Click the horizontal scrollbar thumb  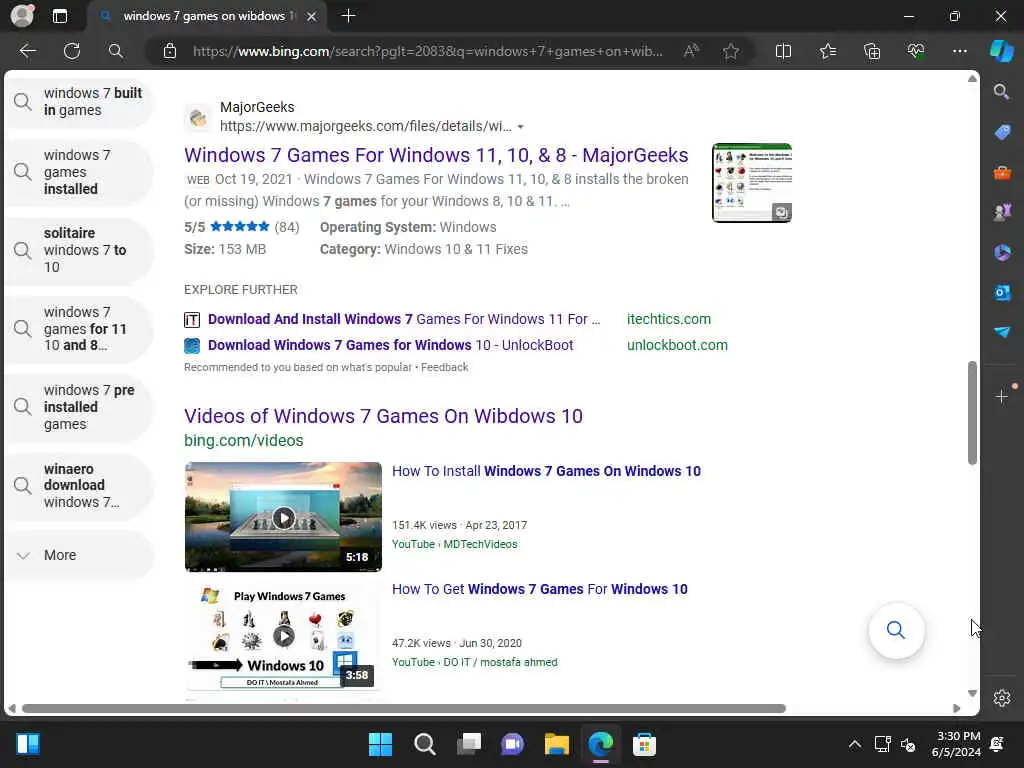tap(404, 709)
